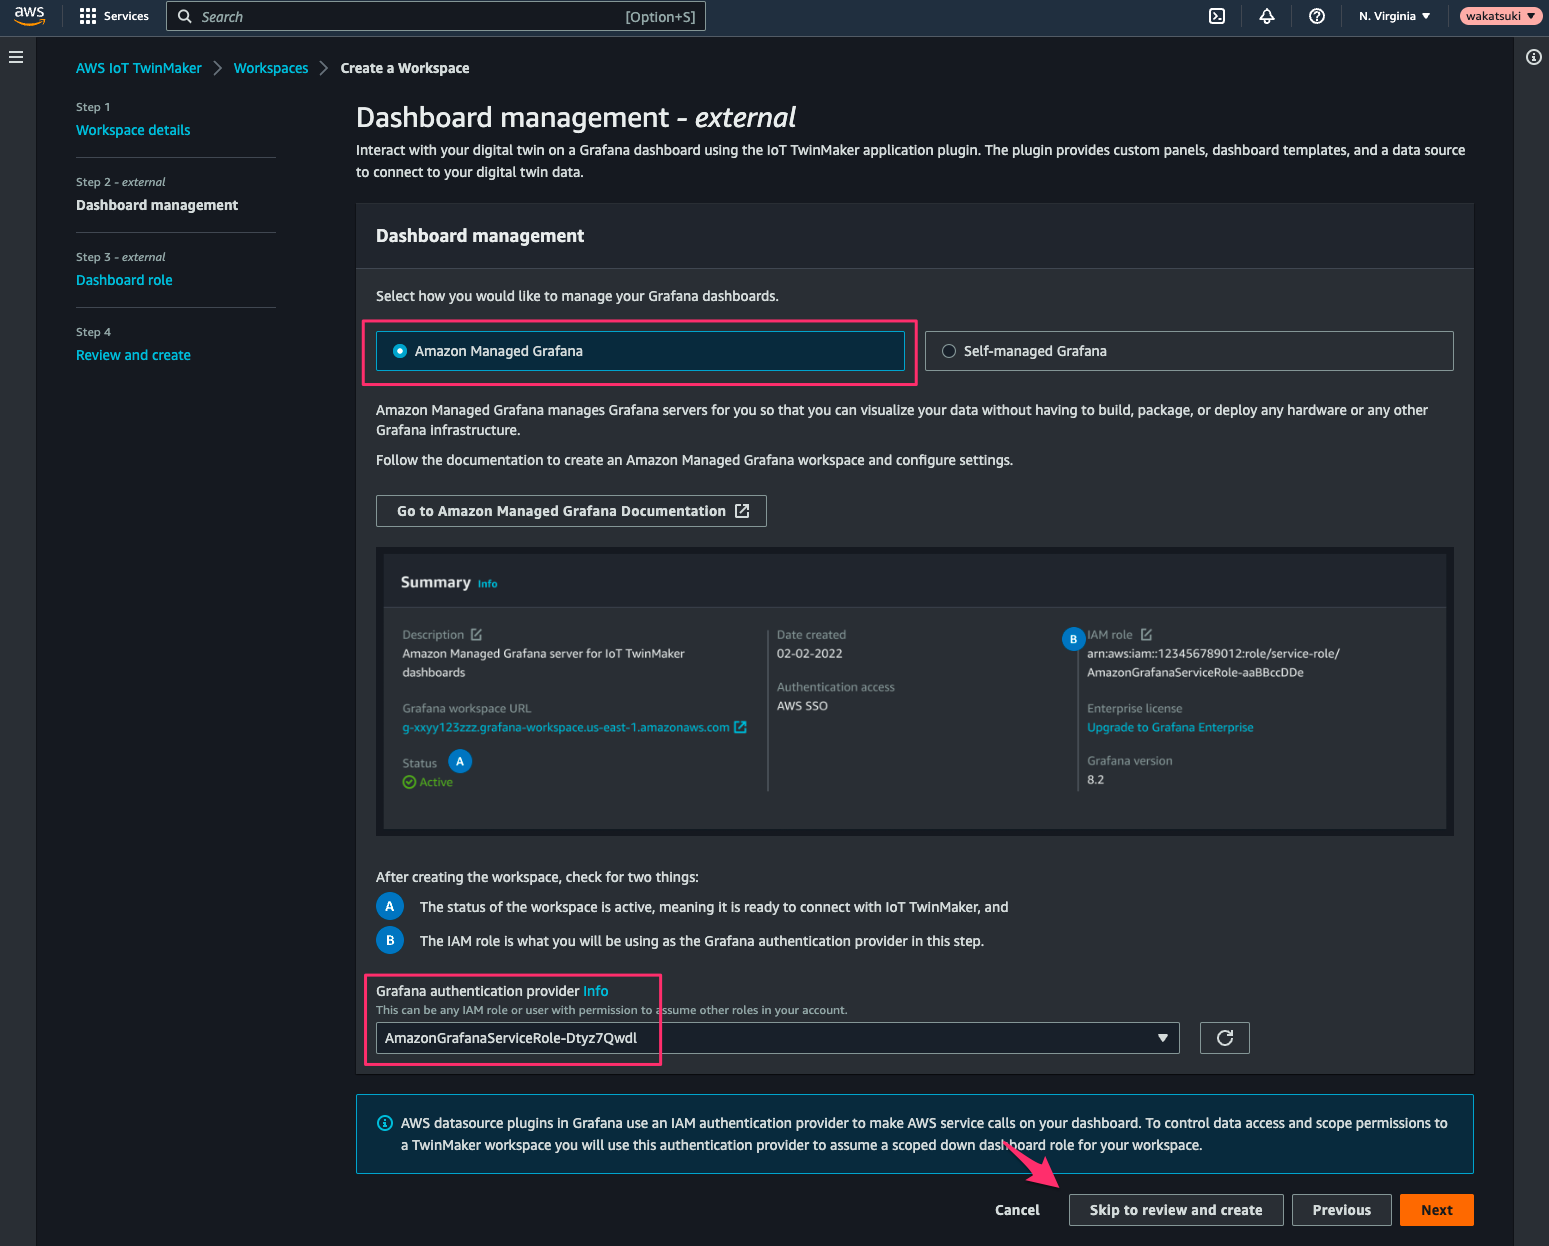Click Skip to review and create
1549x1246 pixels.
point(1176,1210)
